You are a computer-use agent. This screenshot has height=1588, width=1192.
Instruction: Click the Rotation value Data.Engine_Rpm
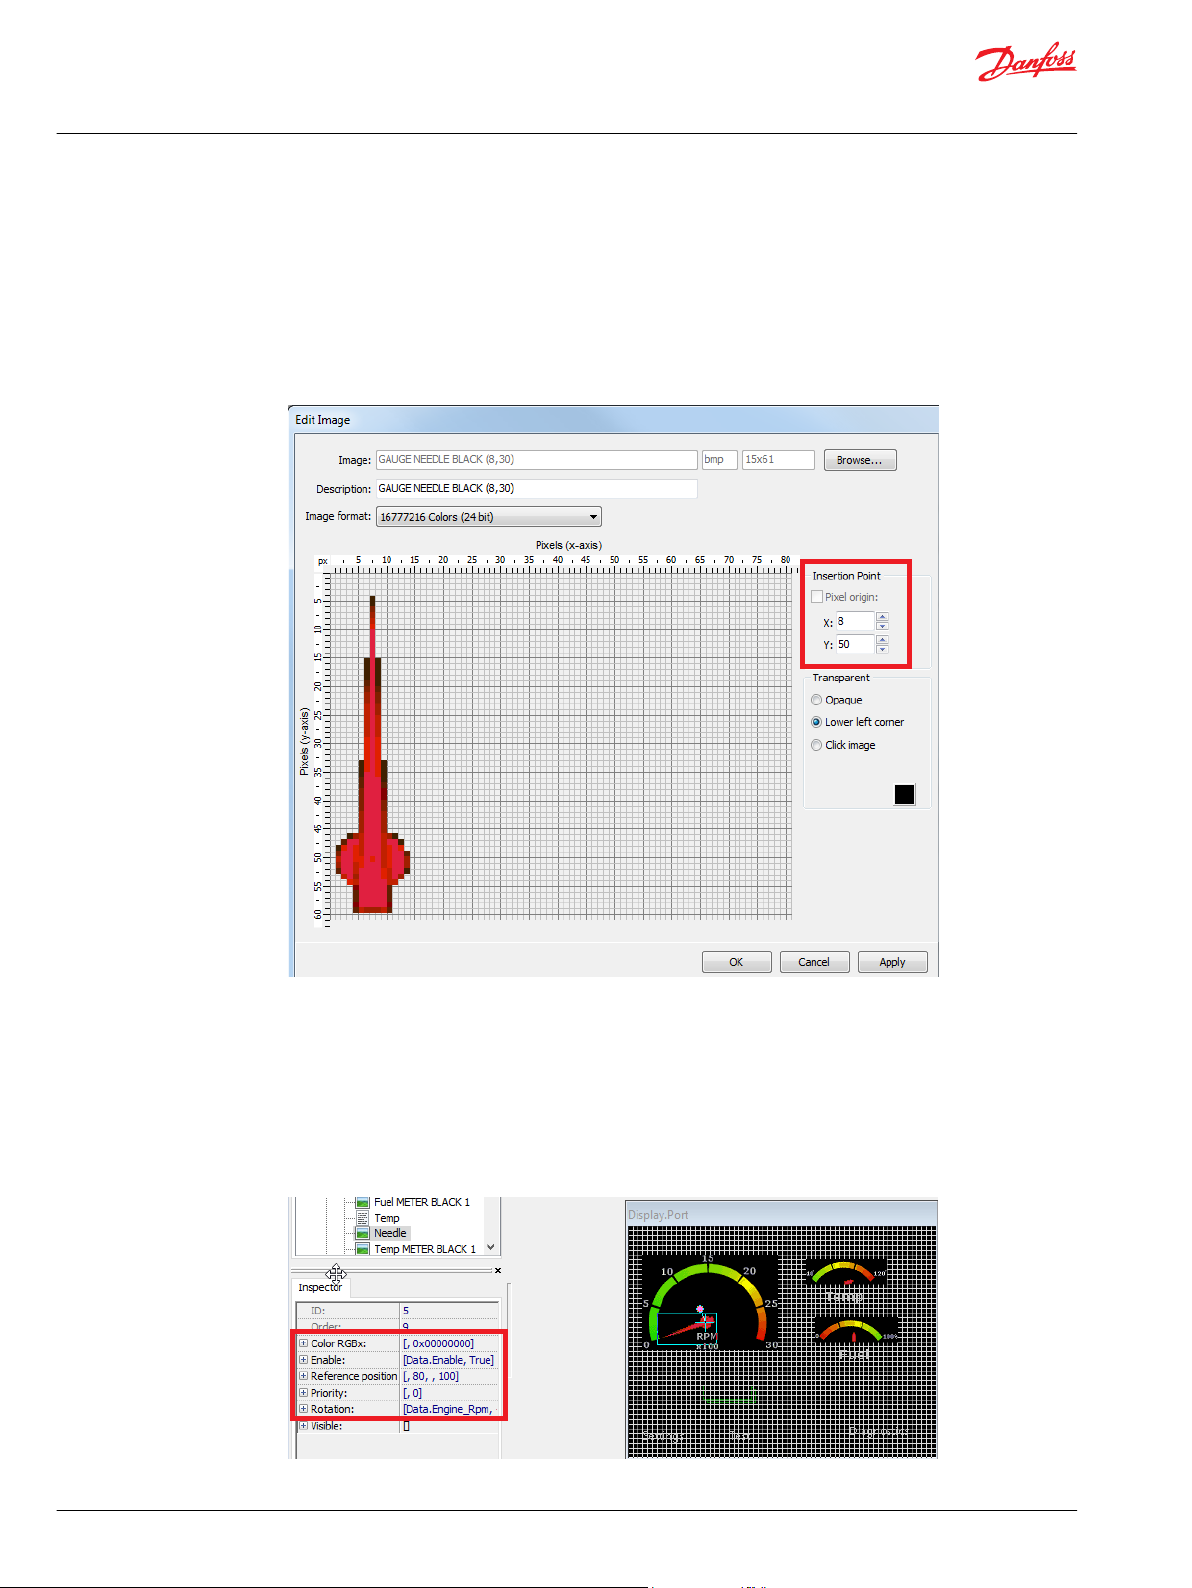[x=448, y=1409]
